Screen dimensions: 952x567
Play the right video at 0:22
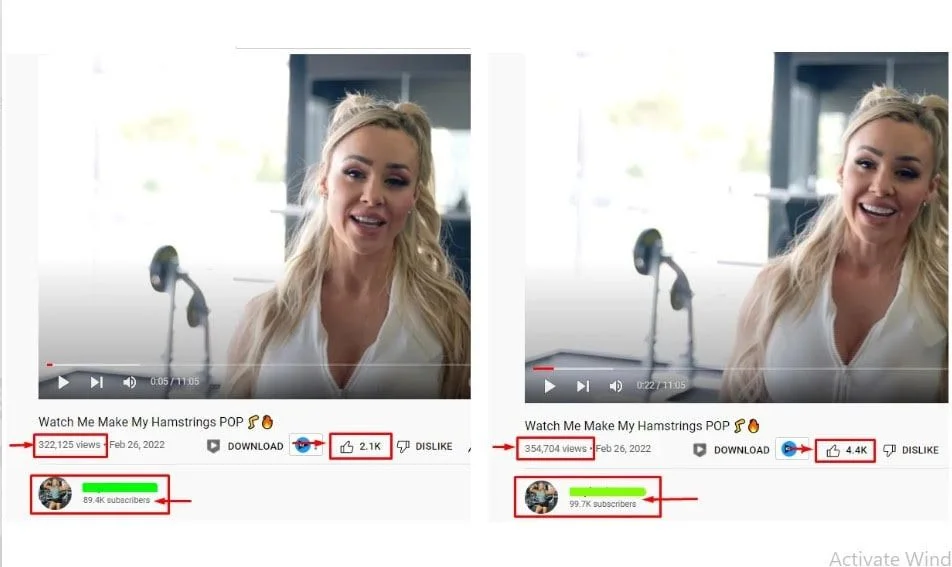pyautogui.click(x=549, y=386)
